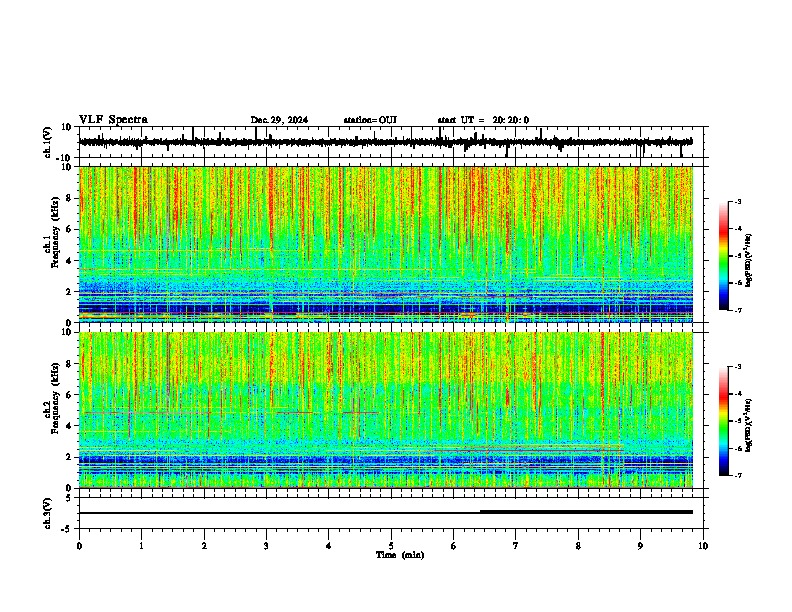792x612 pixels.
Task: Click the "8" kHz tick of ch.1 spectrogram
Action: click(x=70, y=198)
